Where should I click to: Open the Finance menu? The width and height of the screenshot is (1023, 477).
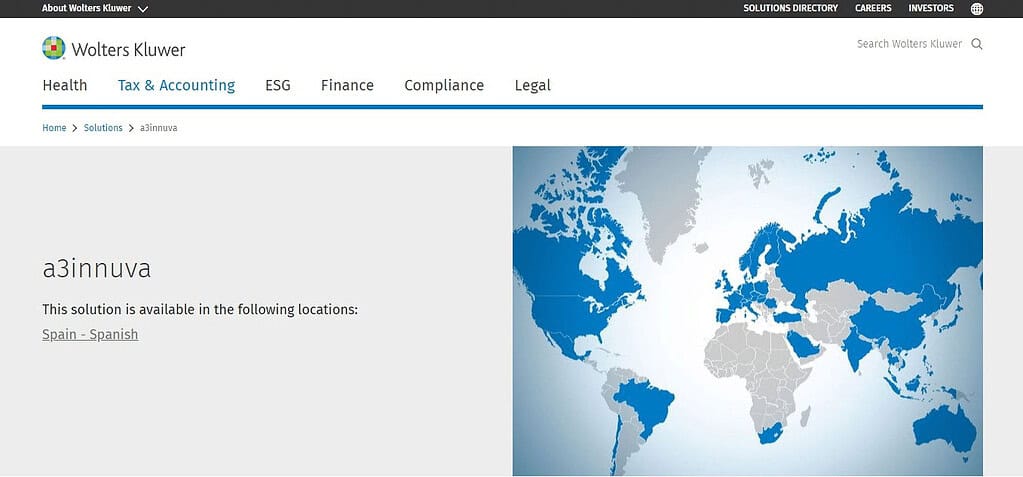pyautogui.click(x=347, y=85)
